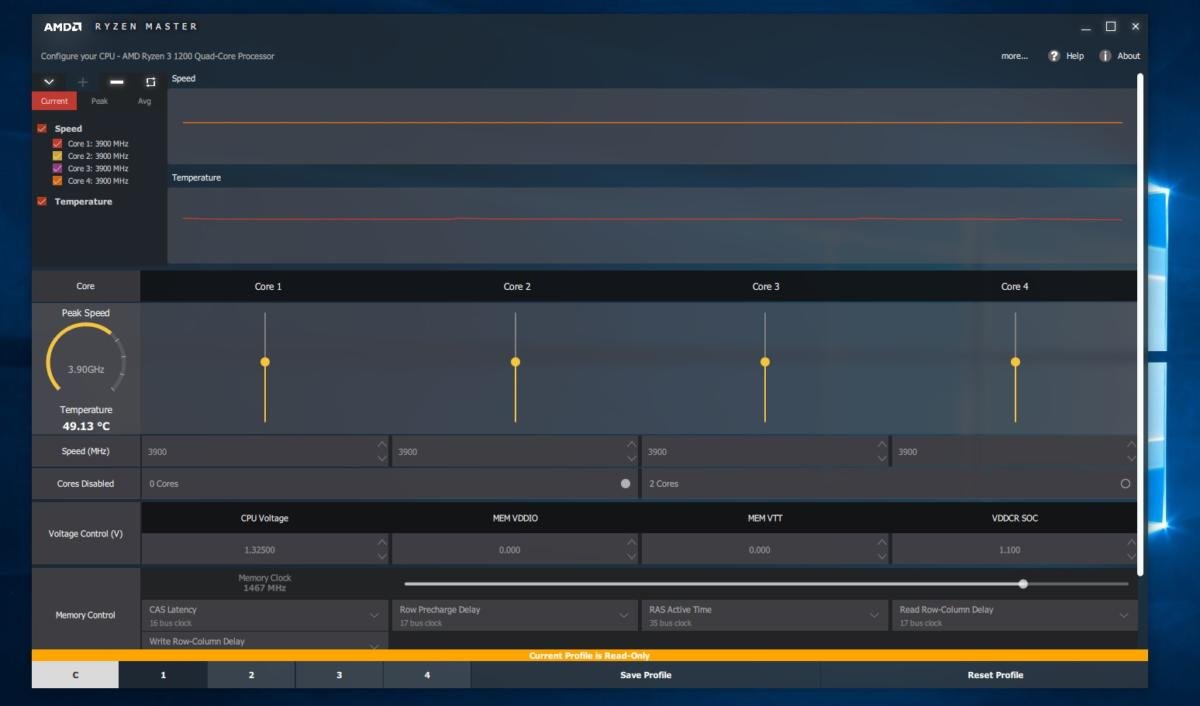Increase Core 1 speed with up arrow
1200x706 pixels.
381,444
